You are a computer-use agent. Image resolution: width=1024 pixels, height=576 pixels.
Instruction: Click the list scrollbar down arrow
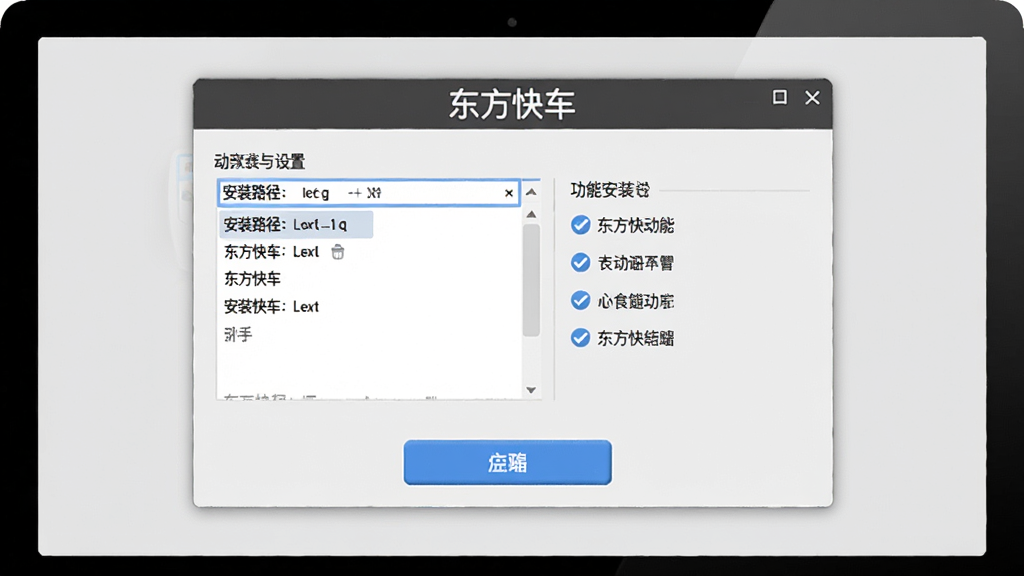531,390
